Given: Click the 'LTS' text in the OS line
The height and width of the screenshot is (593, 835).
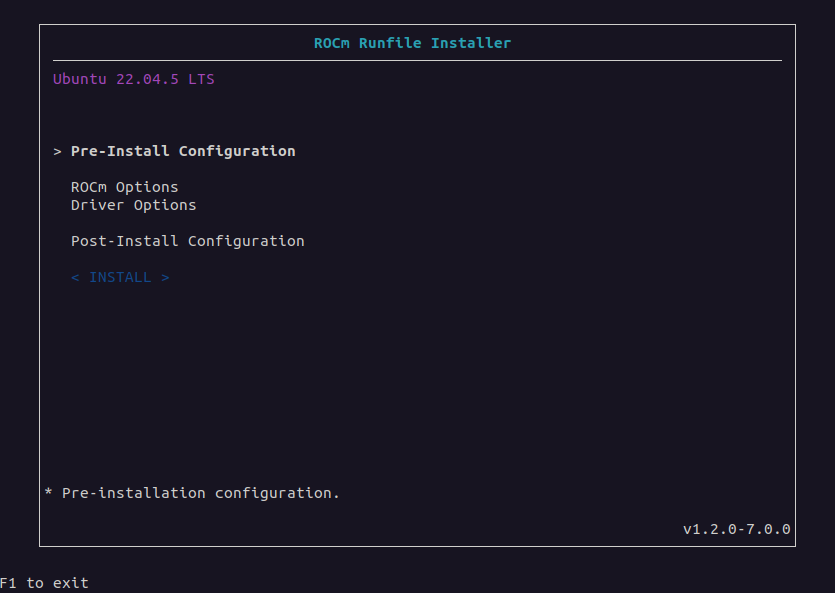Looking at the screenshot, I should pos(201,79).
